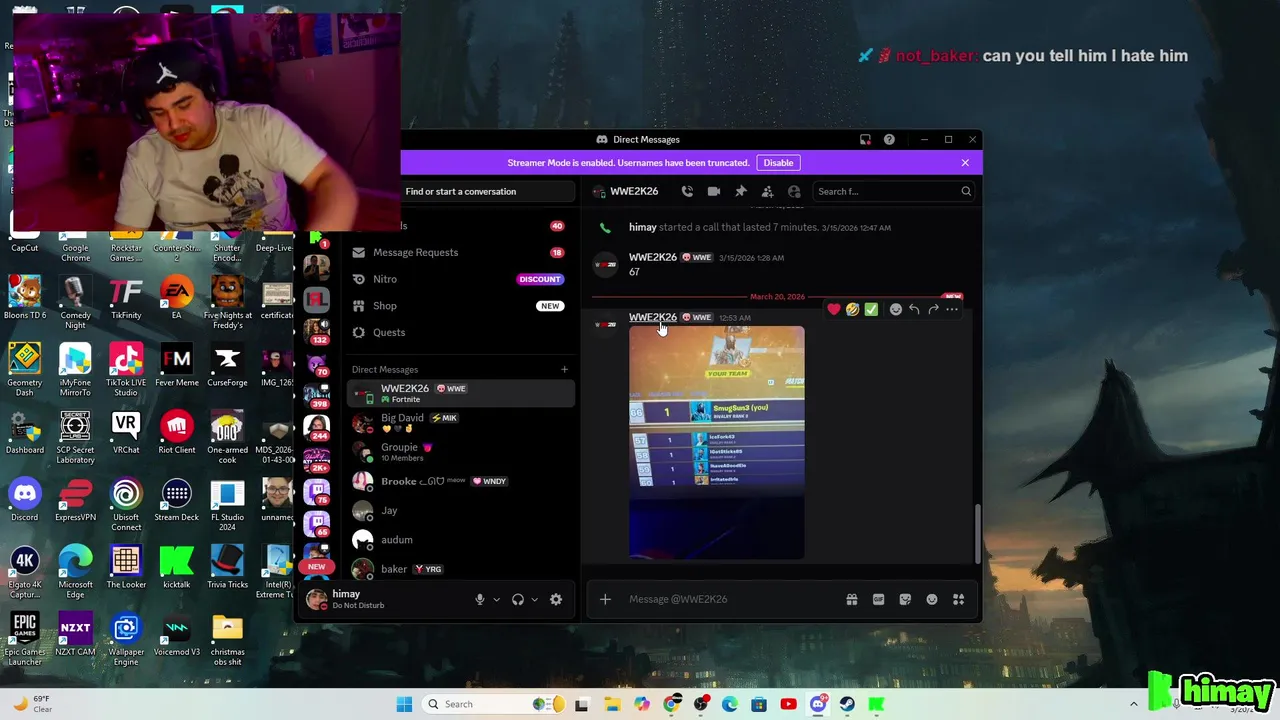
Task: Open File Explorer from the taskbar
Action: click(x=612, y=704)
